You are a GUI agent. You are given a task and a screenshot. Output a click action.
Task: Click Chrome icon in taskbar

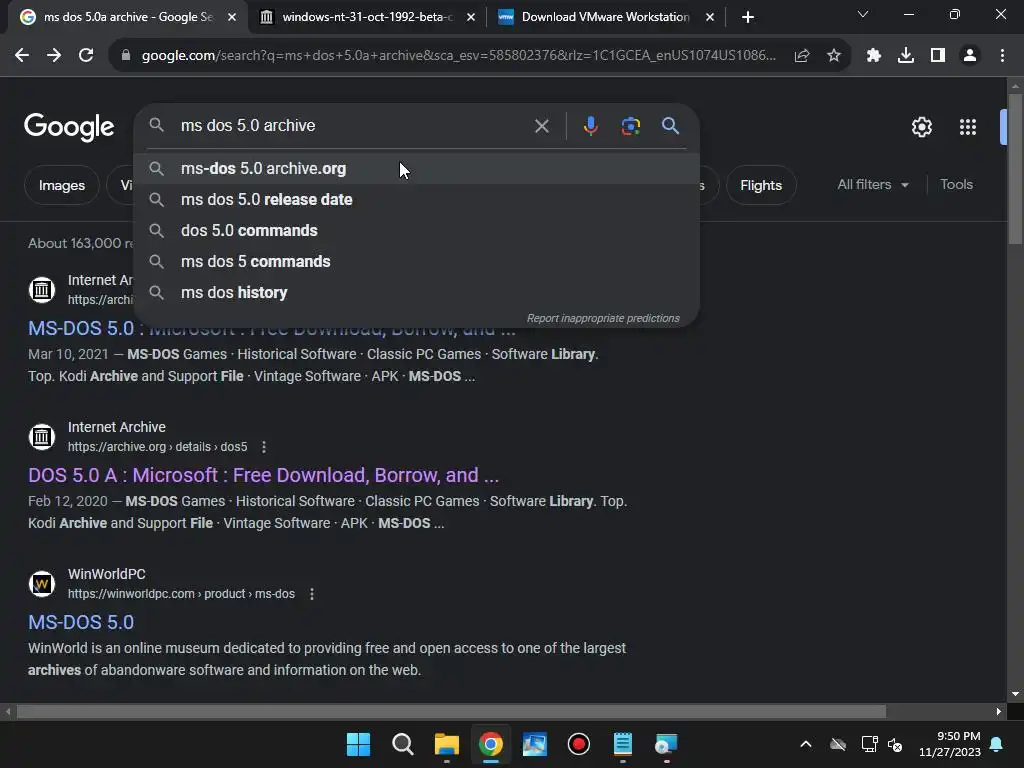point(490,744)
